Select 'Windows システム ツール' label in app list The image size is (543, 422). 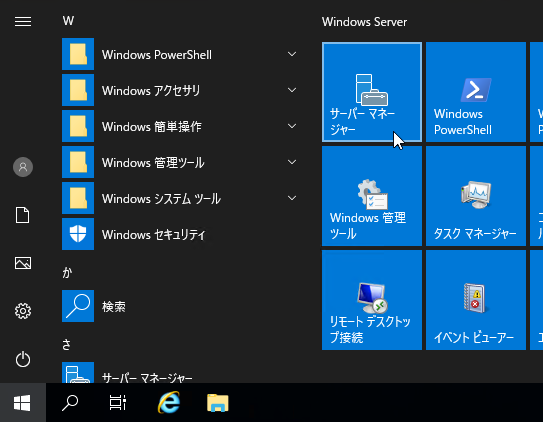click(161, 198)
